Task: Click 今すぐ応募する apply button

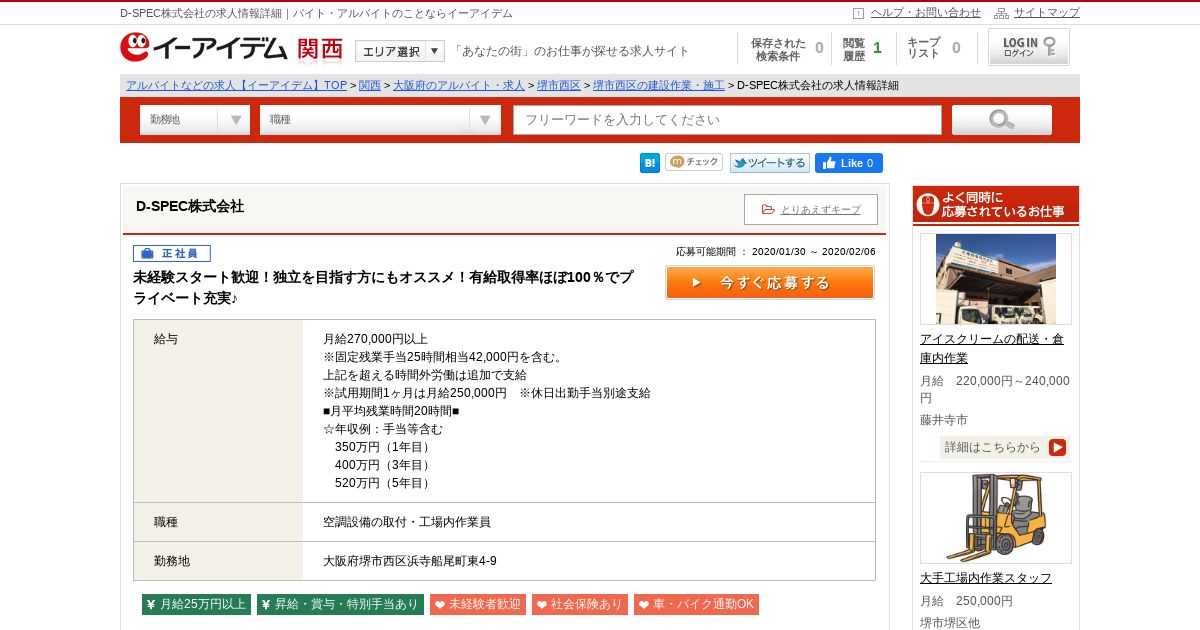Action: (770, 282)
